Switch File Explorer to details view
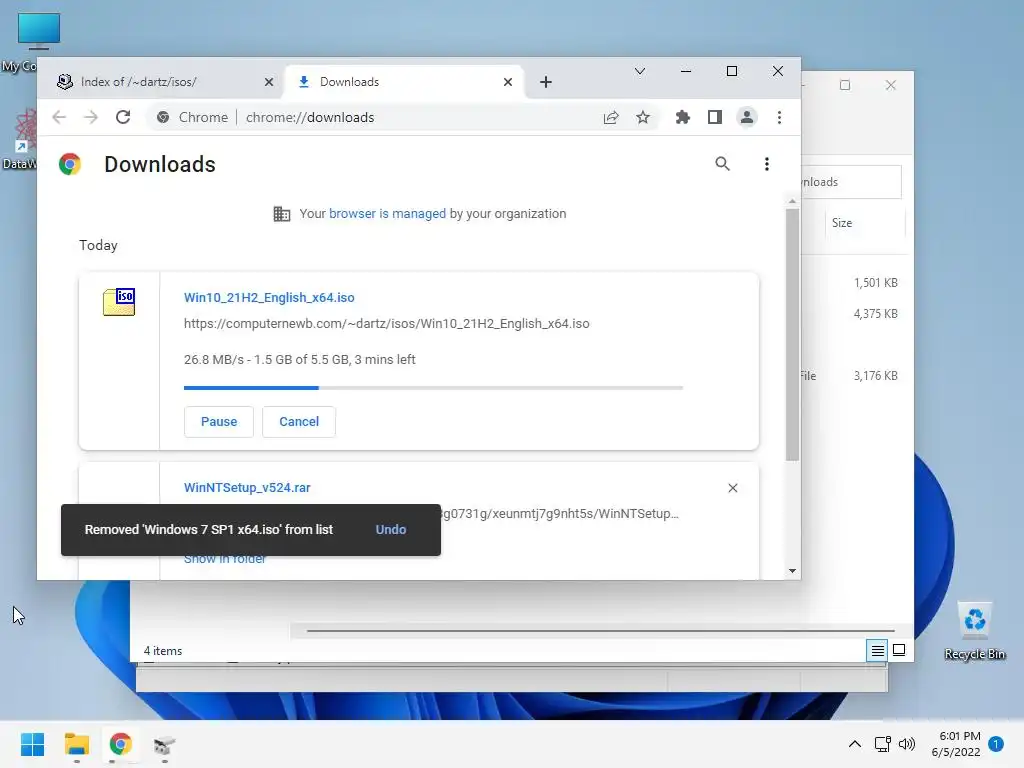The width and height of the screenshot is (1024, 768). pos(877,650)
